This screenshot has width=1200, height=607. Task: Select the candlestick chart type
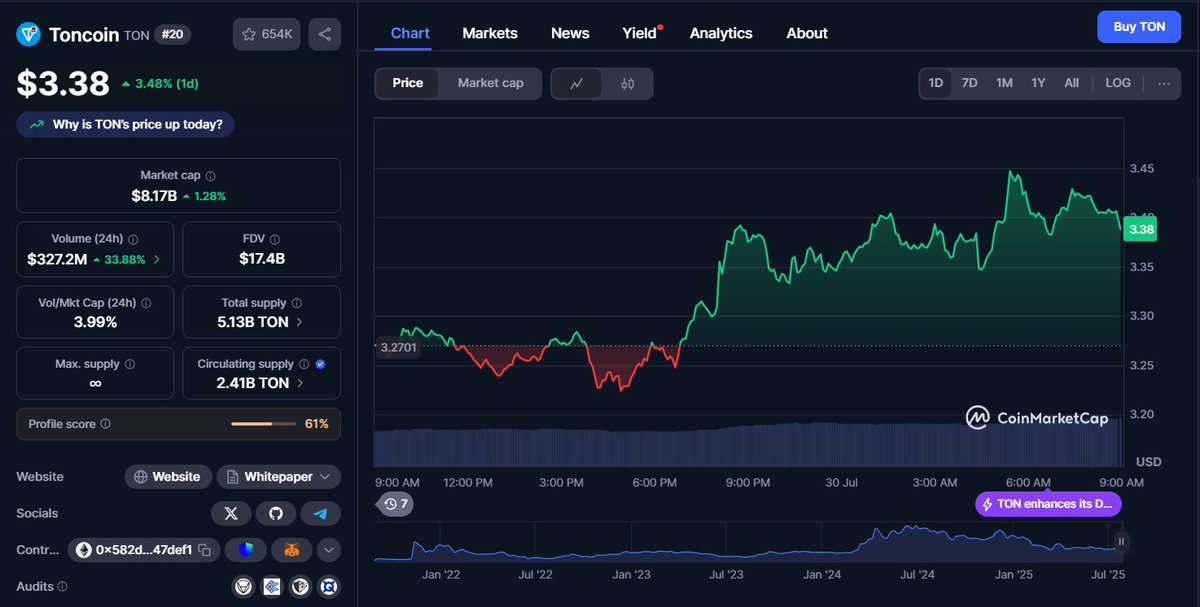tap(628, 84)
